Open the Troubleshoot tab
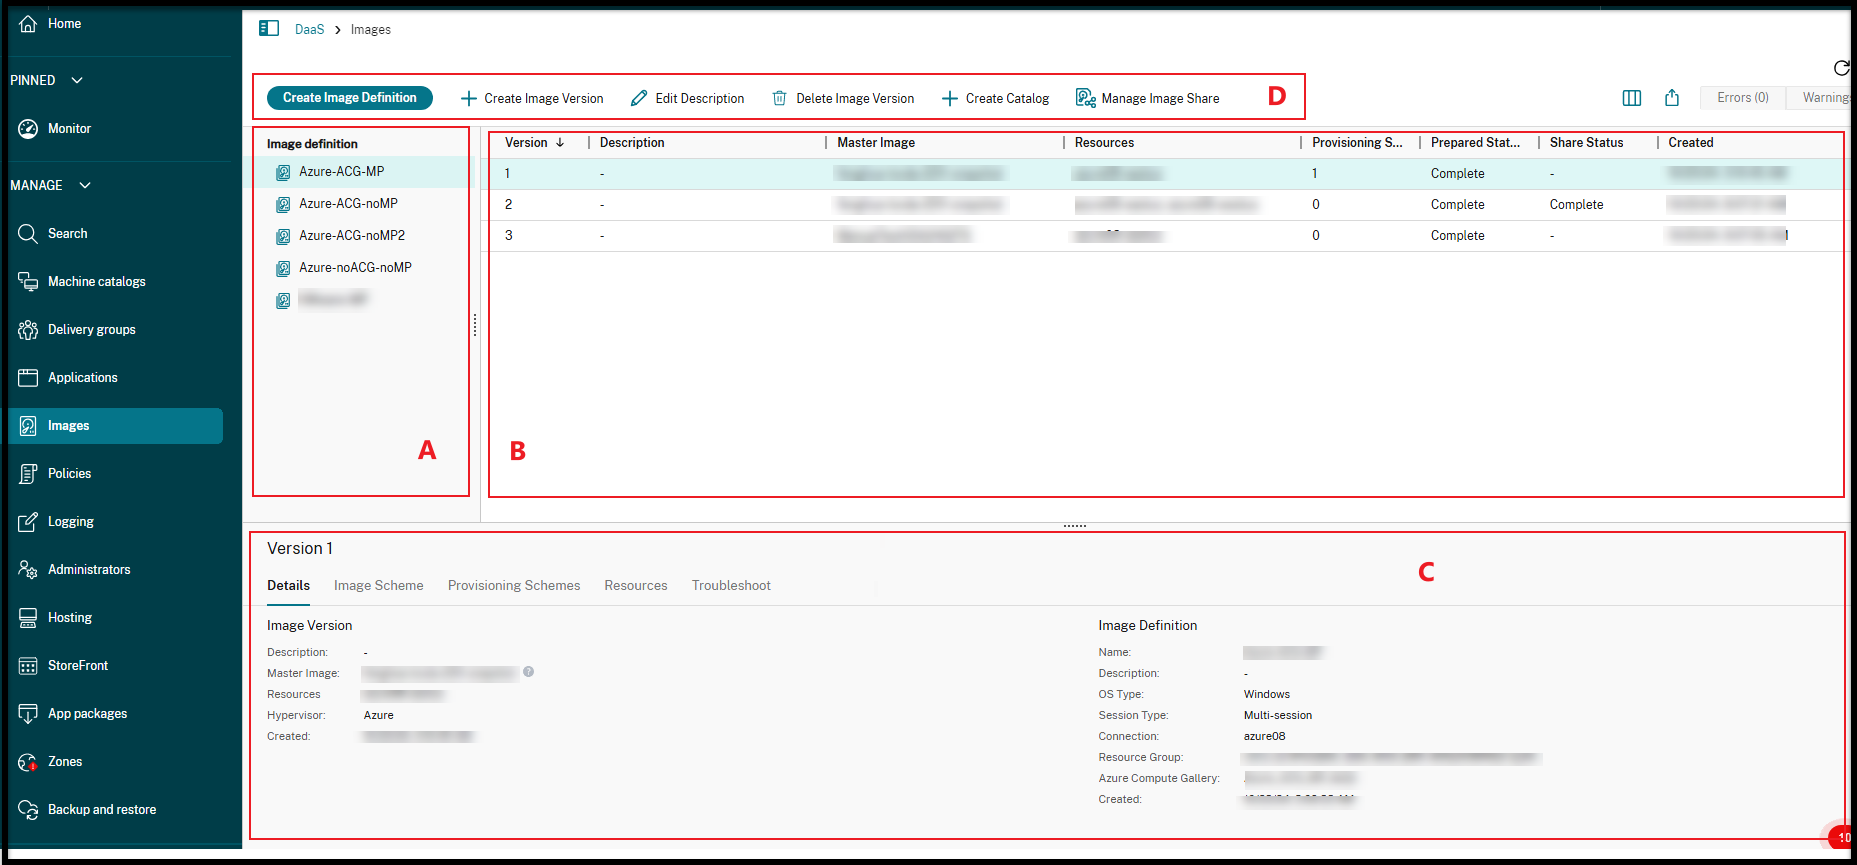Image resolution: width=1857 pixels, height=865 pixels. pos(731,585)
